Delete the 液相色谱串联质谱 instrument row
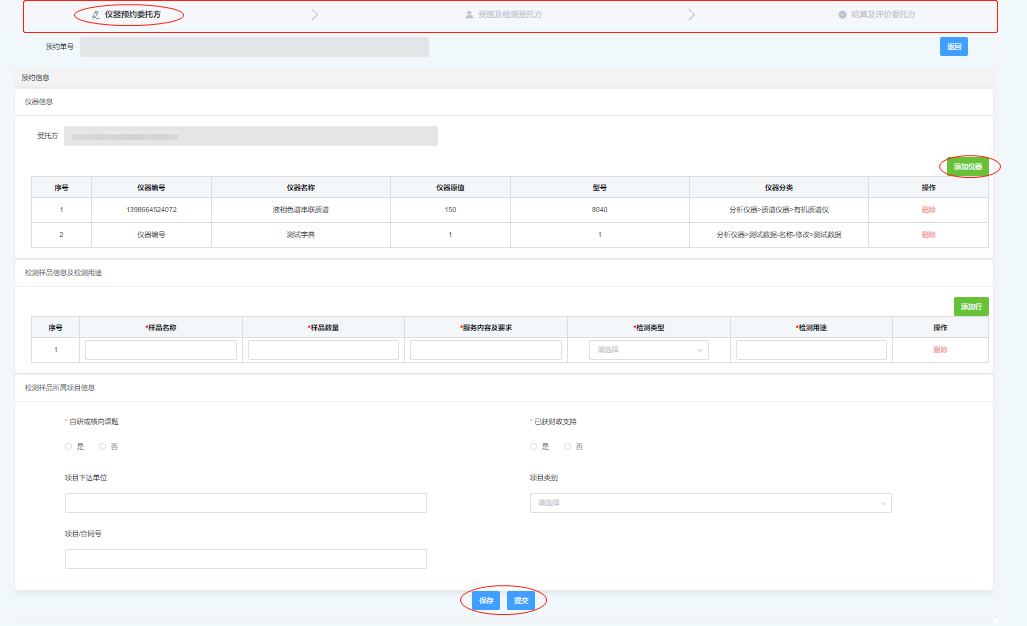 click(928, 210)
